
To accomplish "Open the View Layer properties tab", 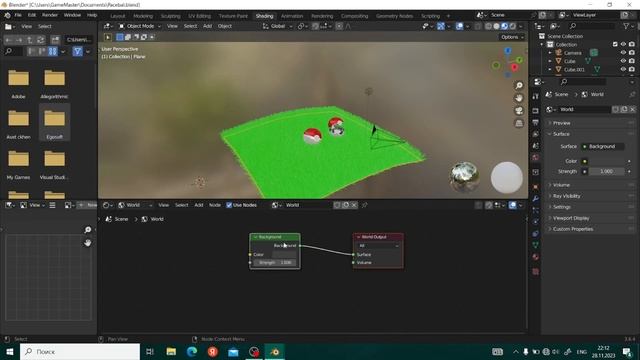I will [x=536, y=134].
